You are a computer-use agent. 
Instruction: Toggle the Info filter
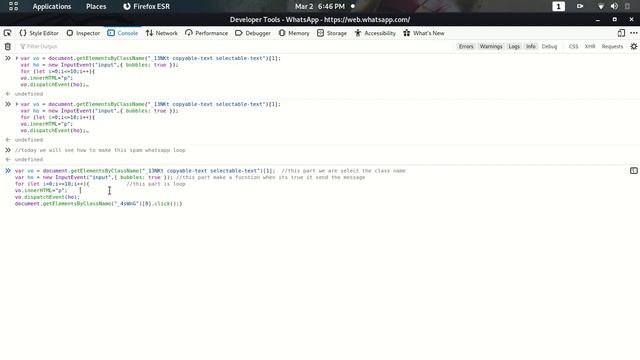(x=531, y=47)
